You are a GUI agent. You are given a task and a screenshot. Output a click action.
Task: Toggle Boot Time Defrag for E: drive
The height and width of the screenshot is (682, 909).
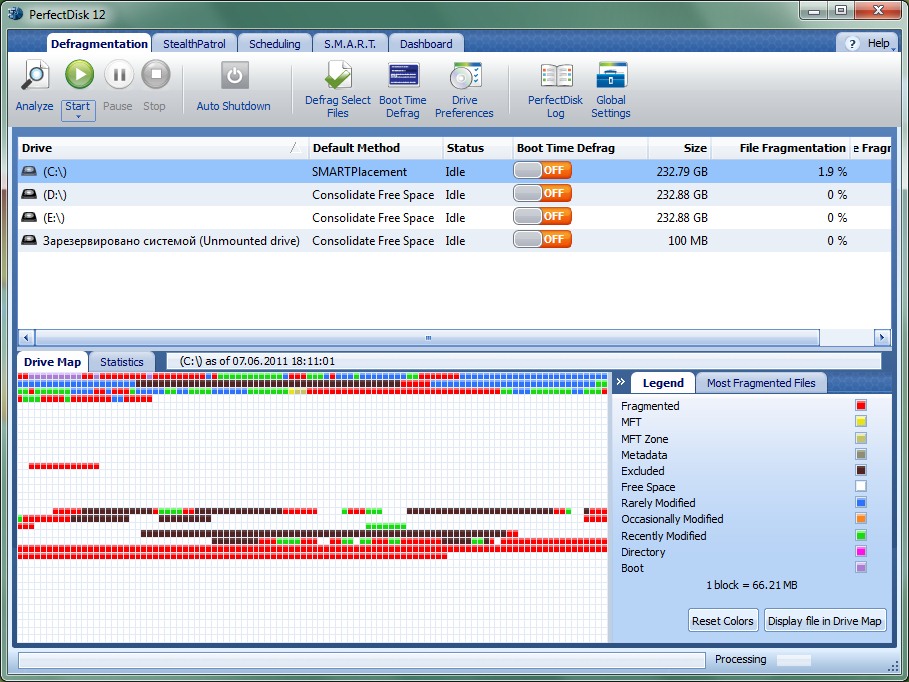coord(543,217)
